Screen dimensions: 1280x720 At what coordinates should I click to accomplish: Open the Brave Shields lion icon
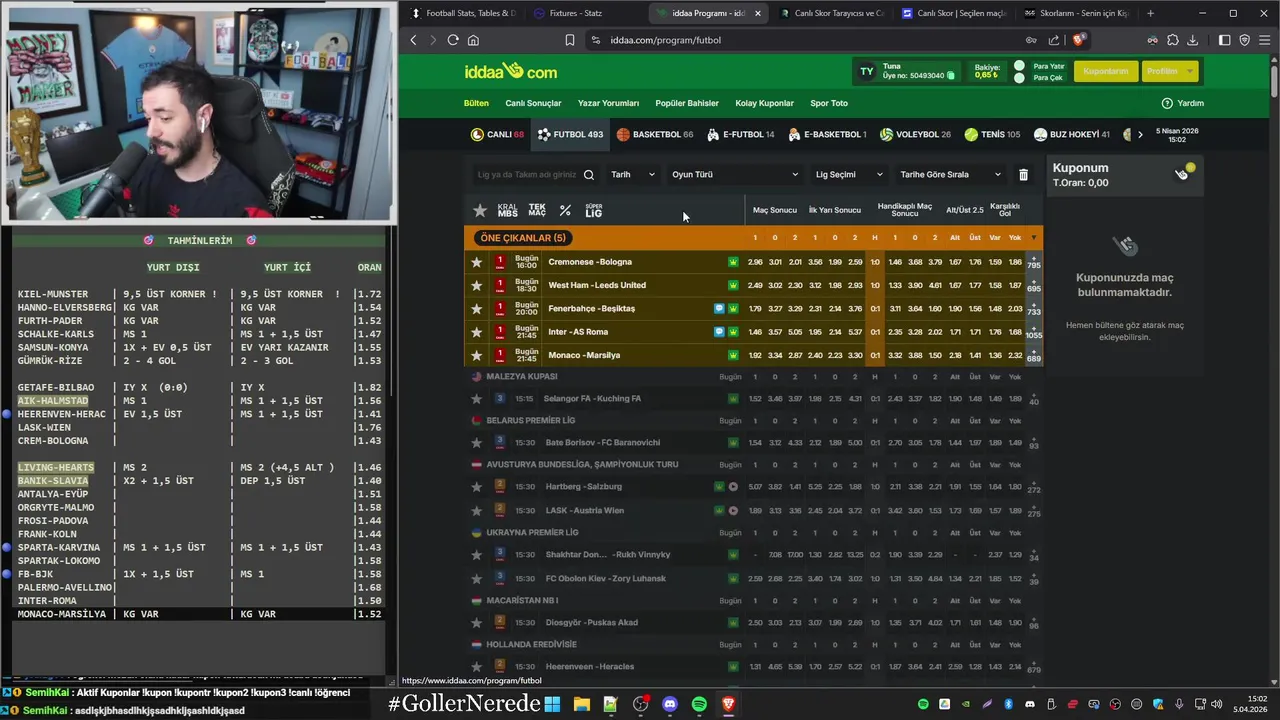pos(1079,40)
